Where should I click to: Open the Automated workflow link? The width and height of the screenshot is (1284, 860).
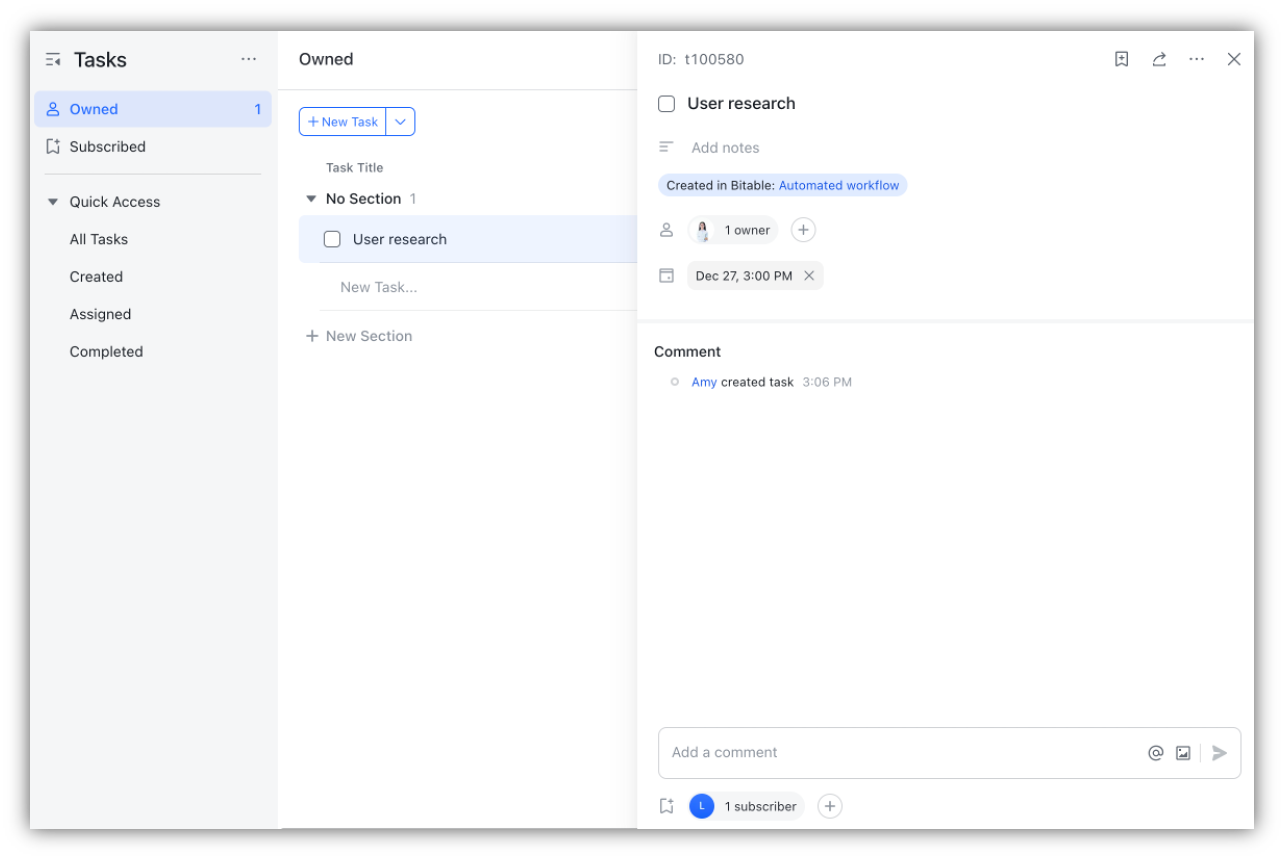point(839,185)
